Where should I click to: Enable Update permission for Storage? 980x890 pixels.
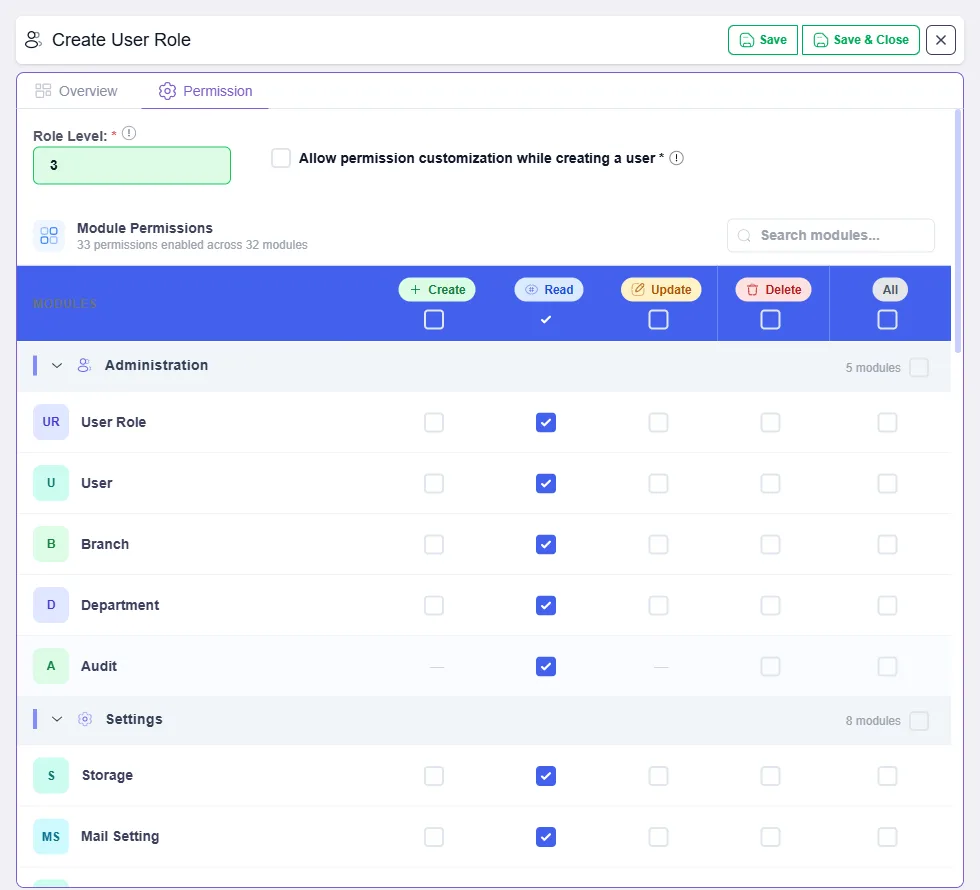coord(658,776)
